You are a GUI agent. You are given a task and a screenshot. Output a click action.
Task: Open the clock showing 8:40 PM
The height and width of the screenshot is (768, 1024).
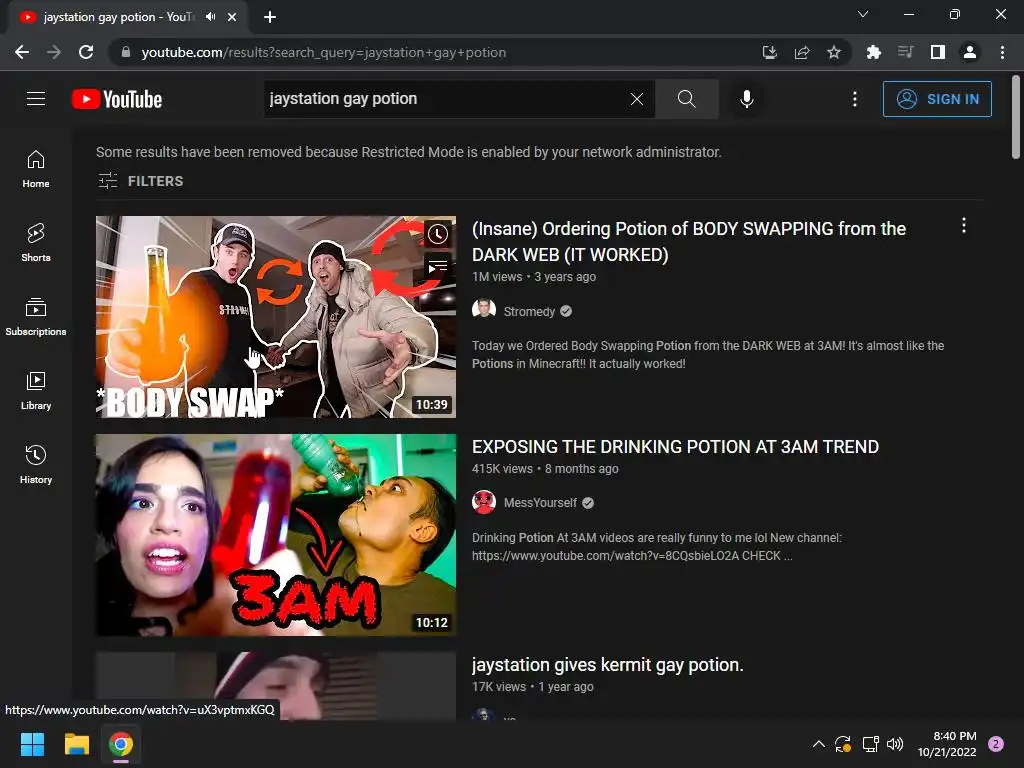point(947,744)
